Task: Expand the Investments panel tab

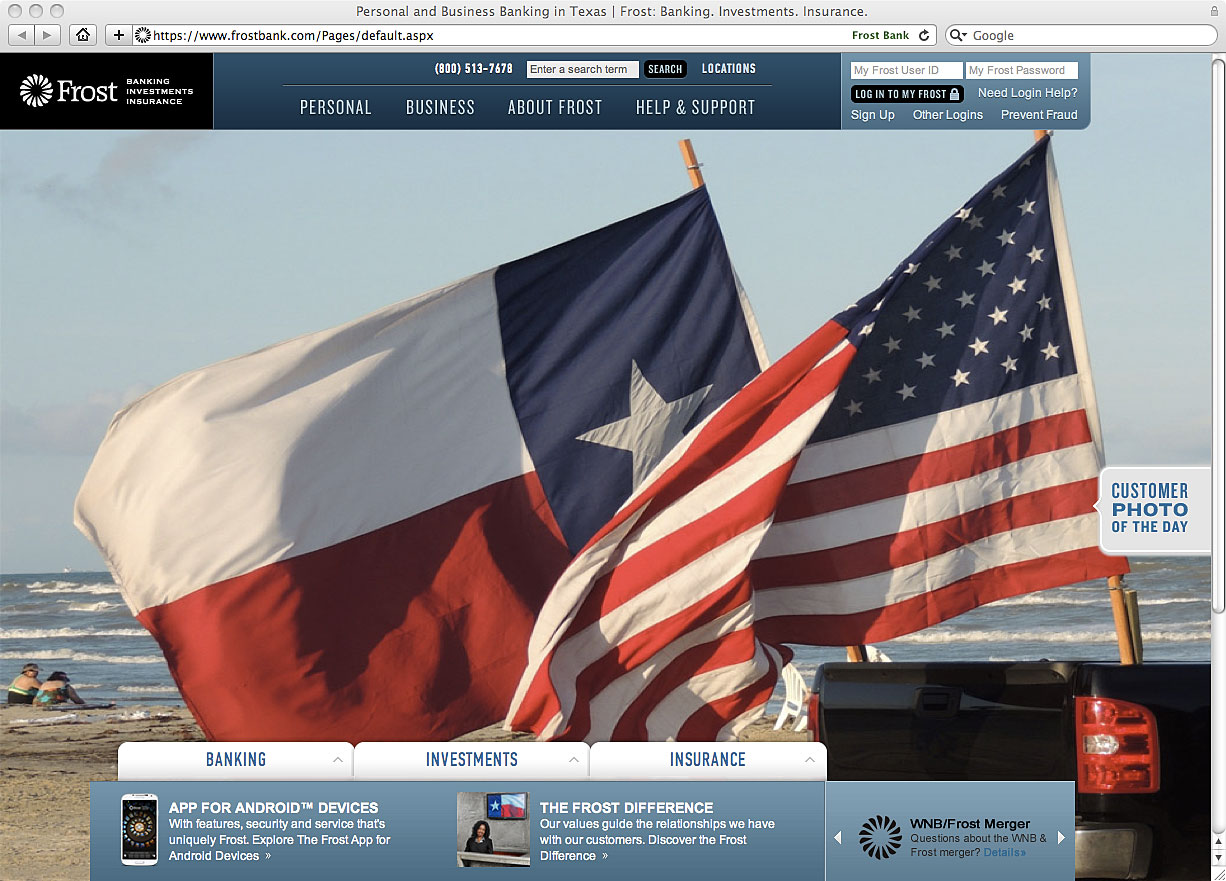Action: [471, 760]
